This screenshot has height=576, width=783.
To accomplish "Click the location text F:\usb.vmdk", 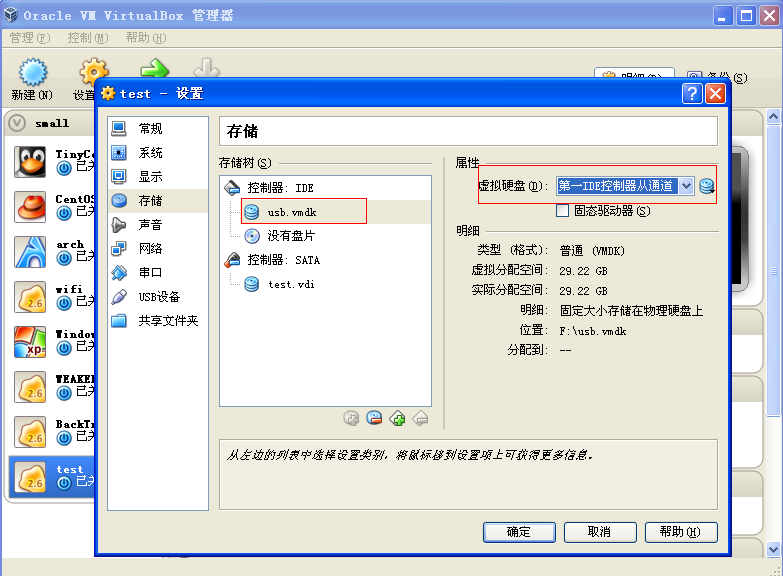I will pyautogui.click(x=593, y=331).
